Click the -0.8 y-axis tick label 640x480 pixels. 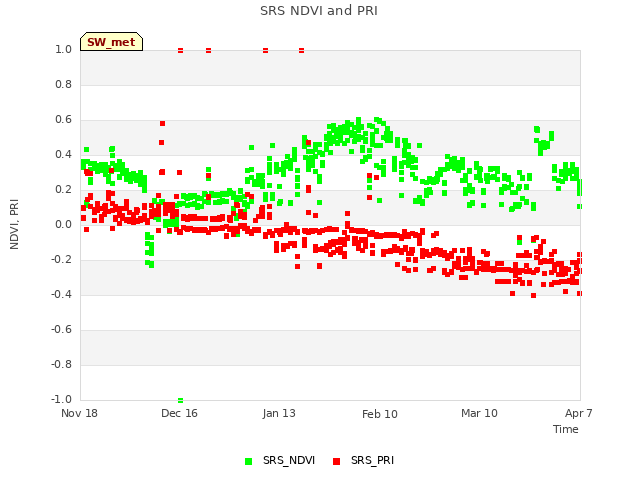[61, 364]
